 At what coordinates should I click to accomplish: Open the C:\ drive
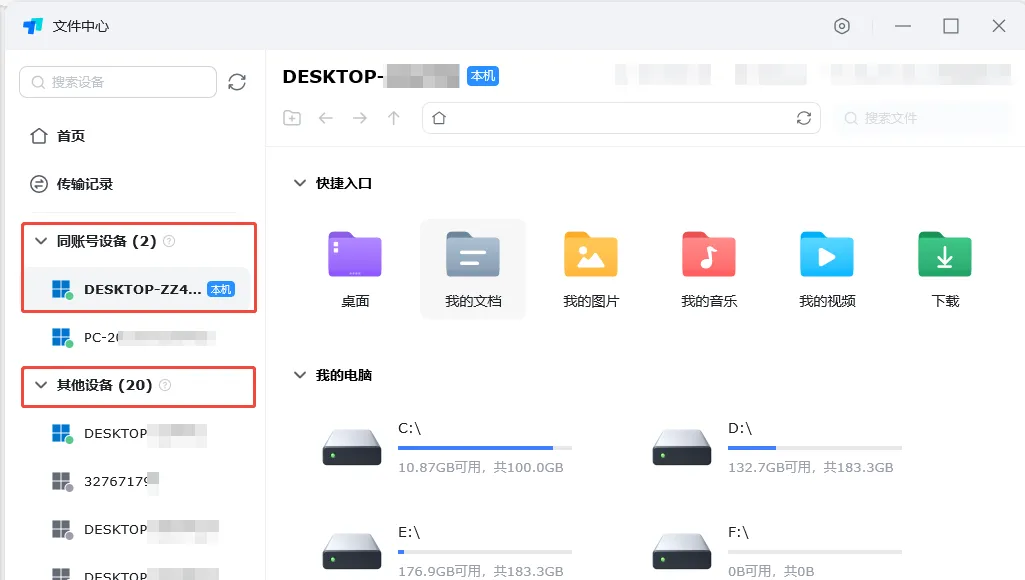[447, 447]
